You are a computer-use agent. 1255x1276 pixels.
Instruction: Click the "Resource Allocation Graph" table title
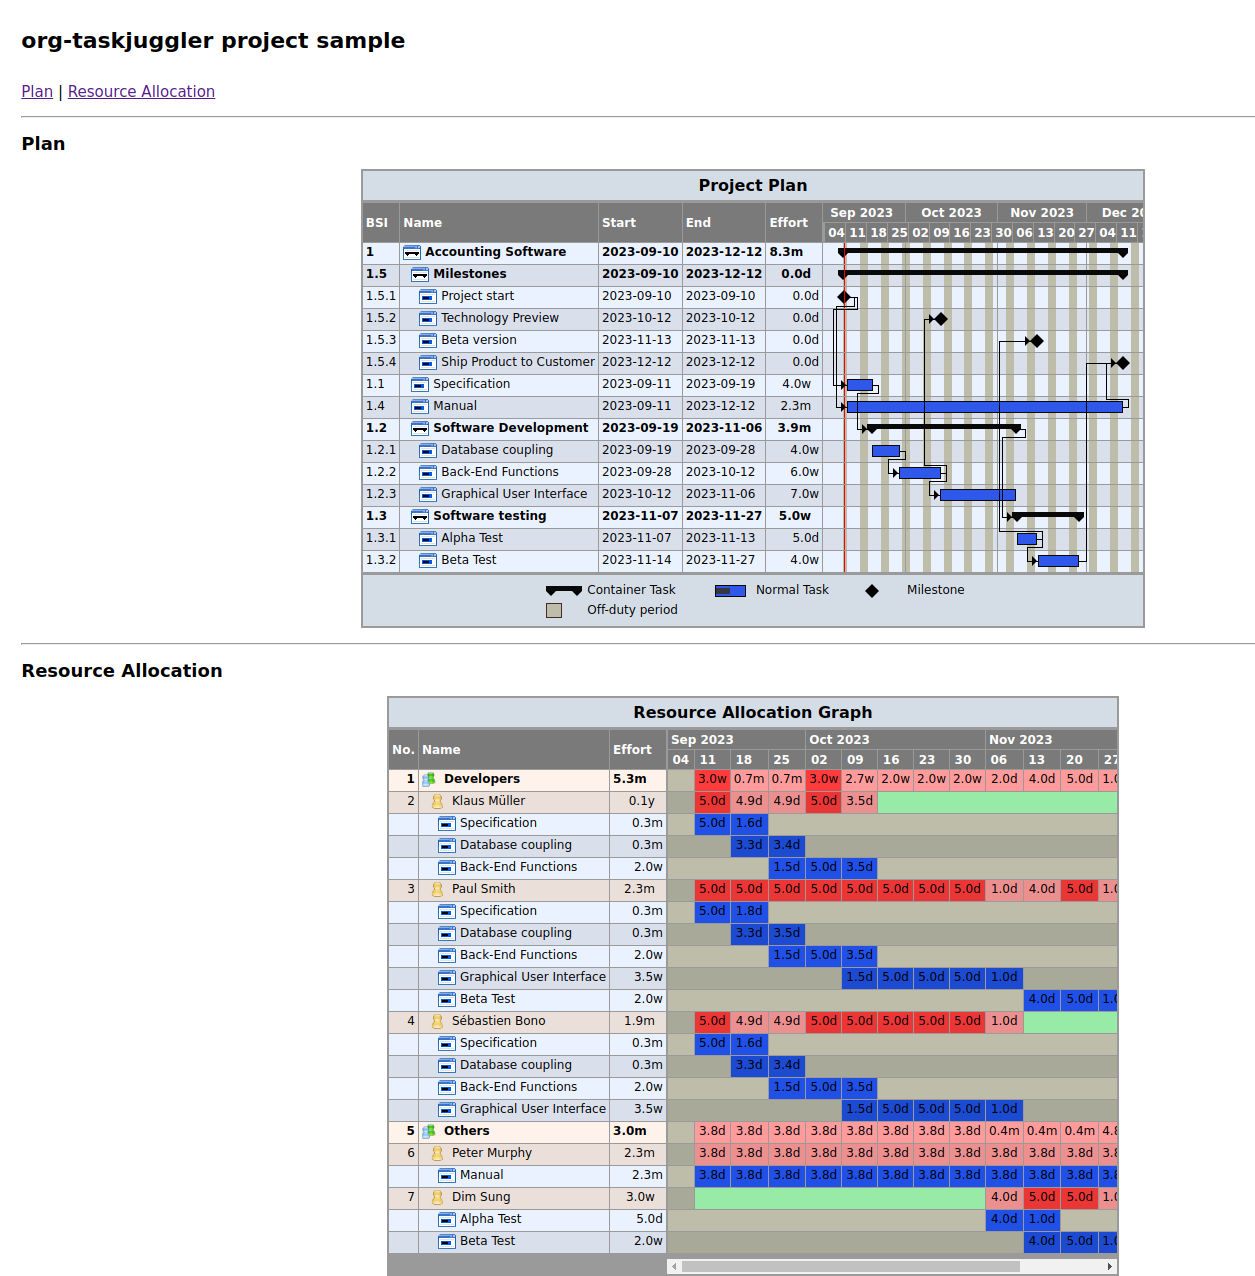point(753,713)
